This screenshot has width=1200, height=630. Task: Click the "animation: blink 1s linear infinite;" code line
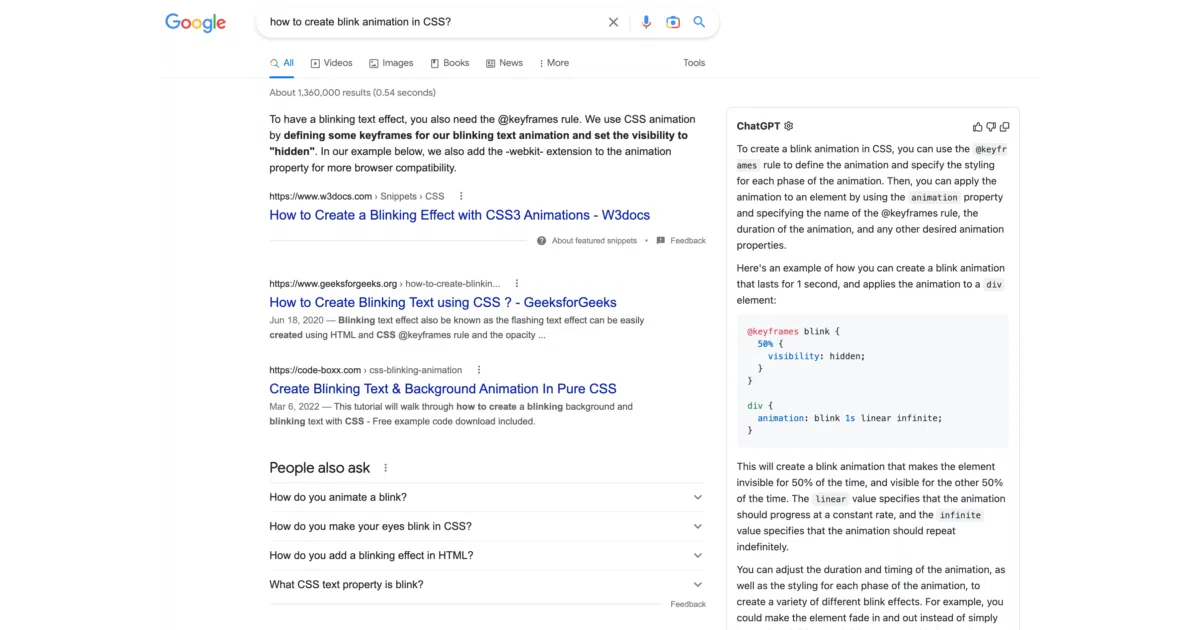pos(850,418)
